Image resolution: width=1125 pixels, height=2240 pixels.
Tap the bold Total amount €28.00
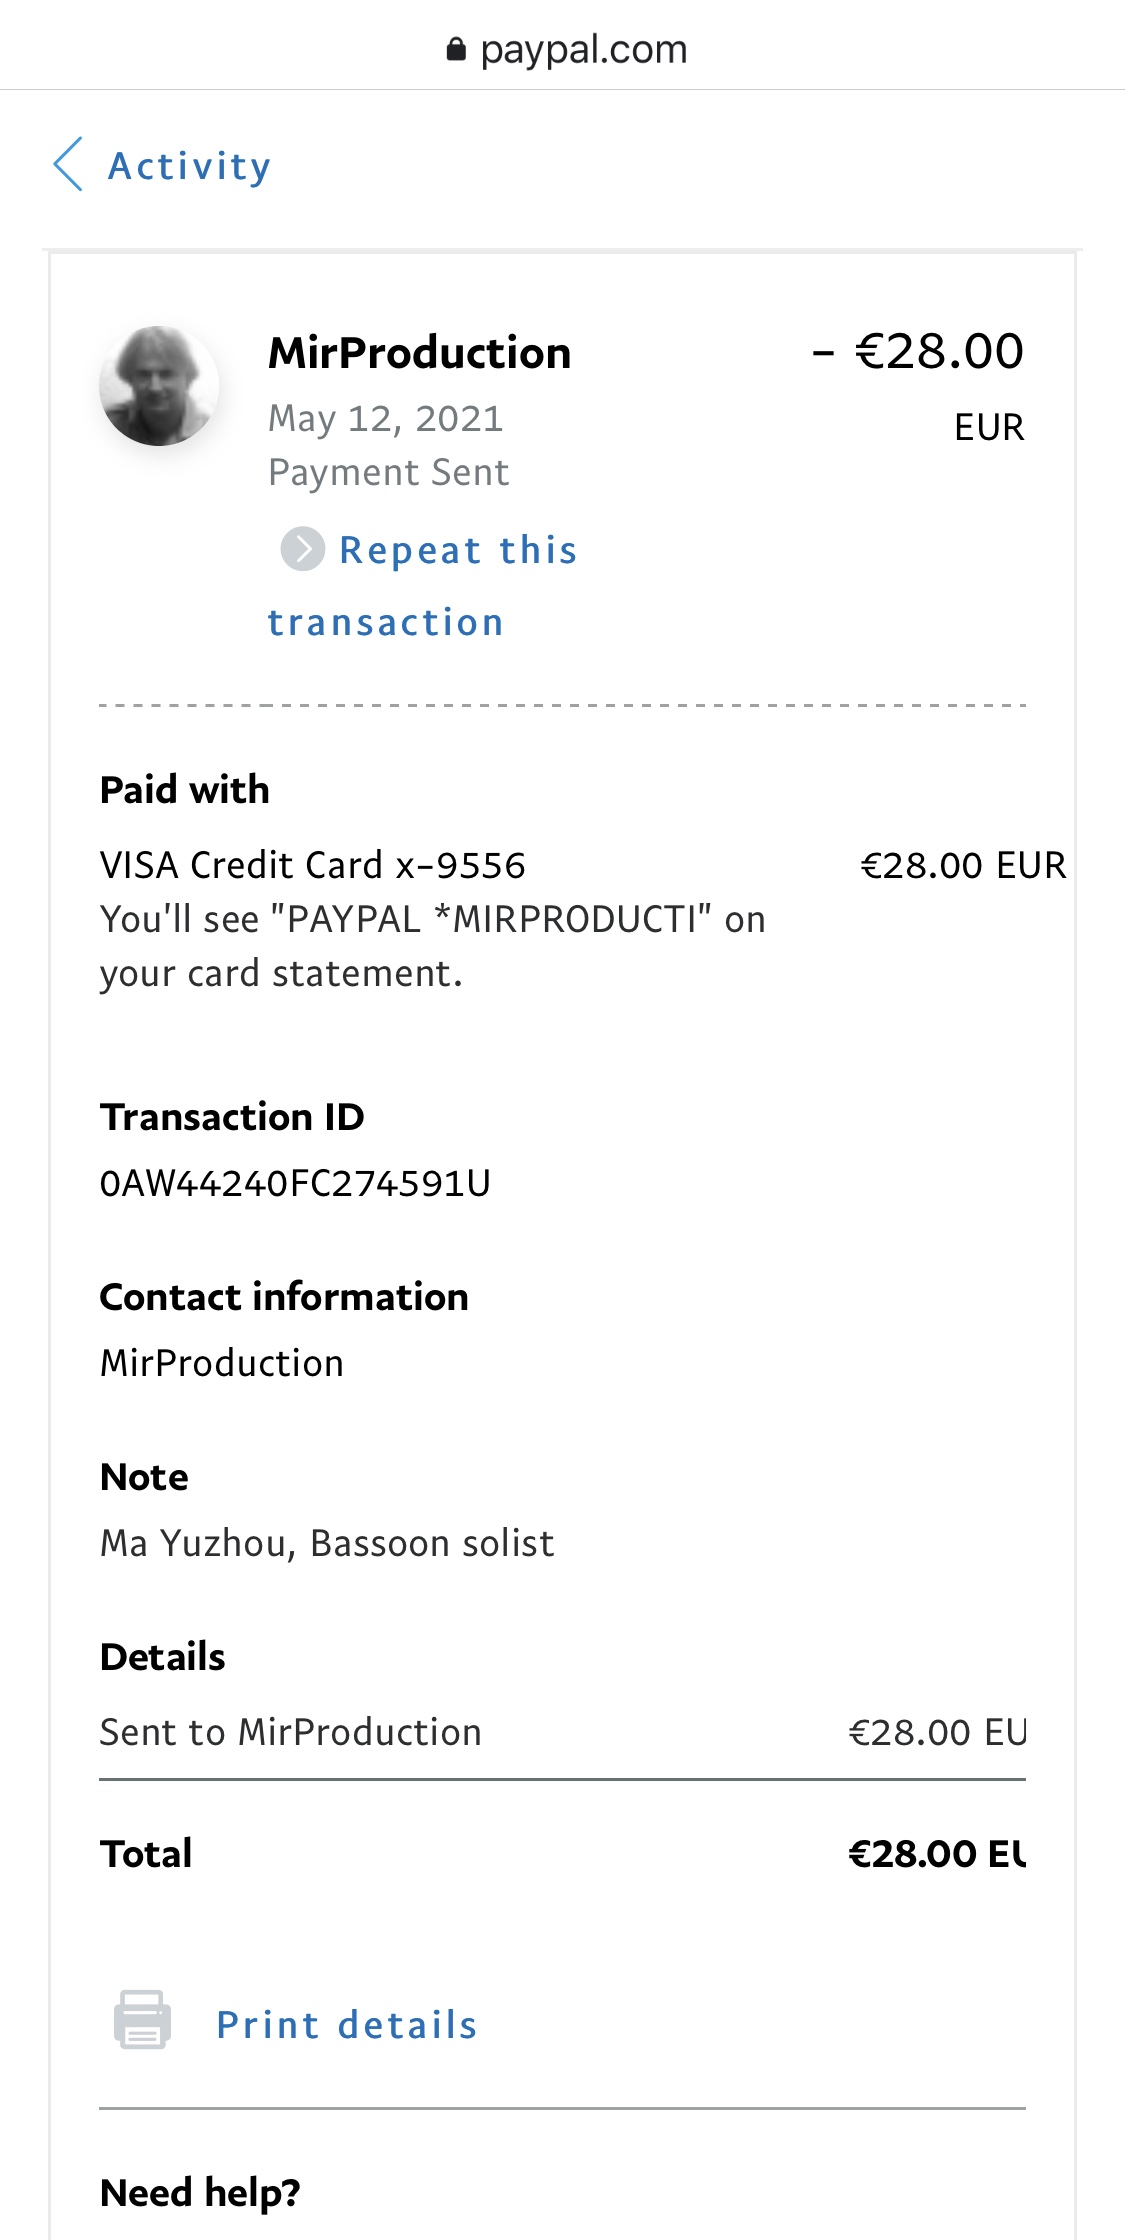[936, 1854]
